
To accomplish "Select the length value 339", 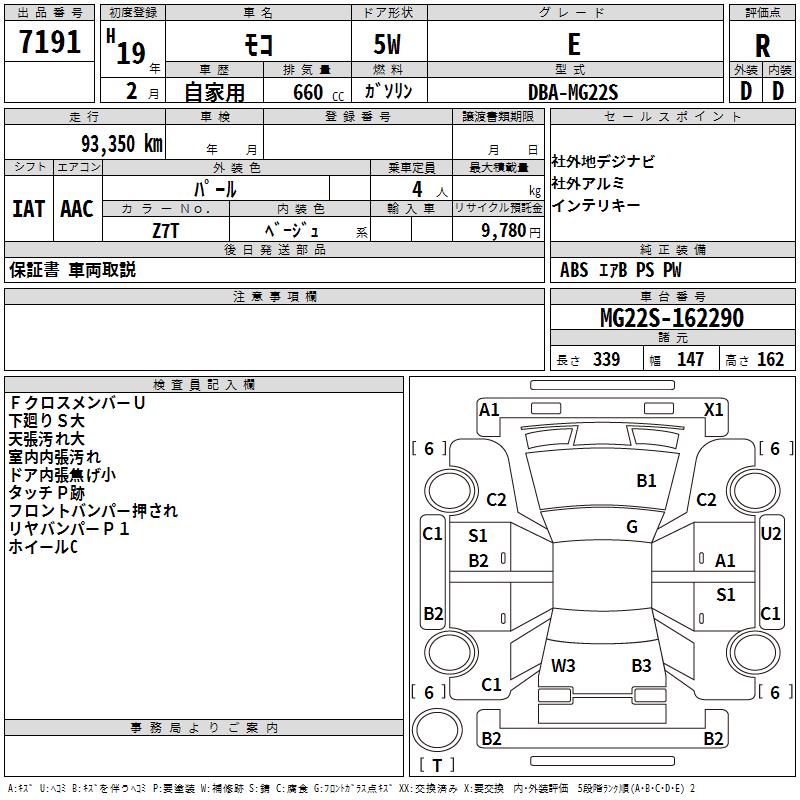I will [607, 359].
